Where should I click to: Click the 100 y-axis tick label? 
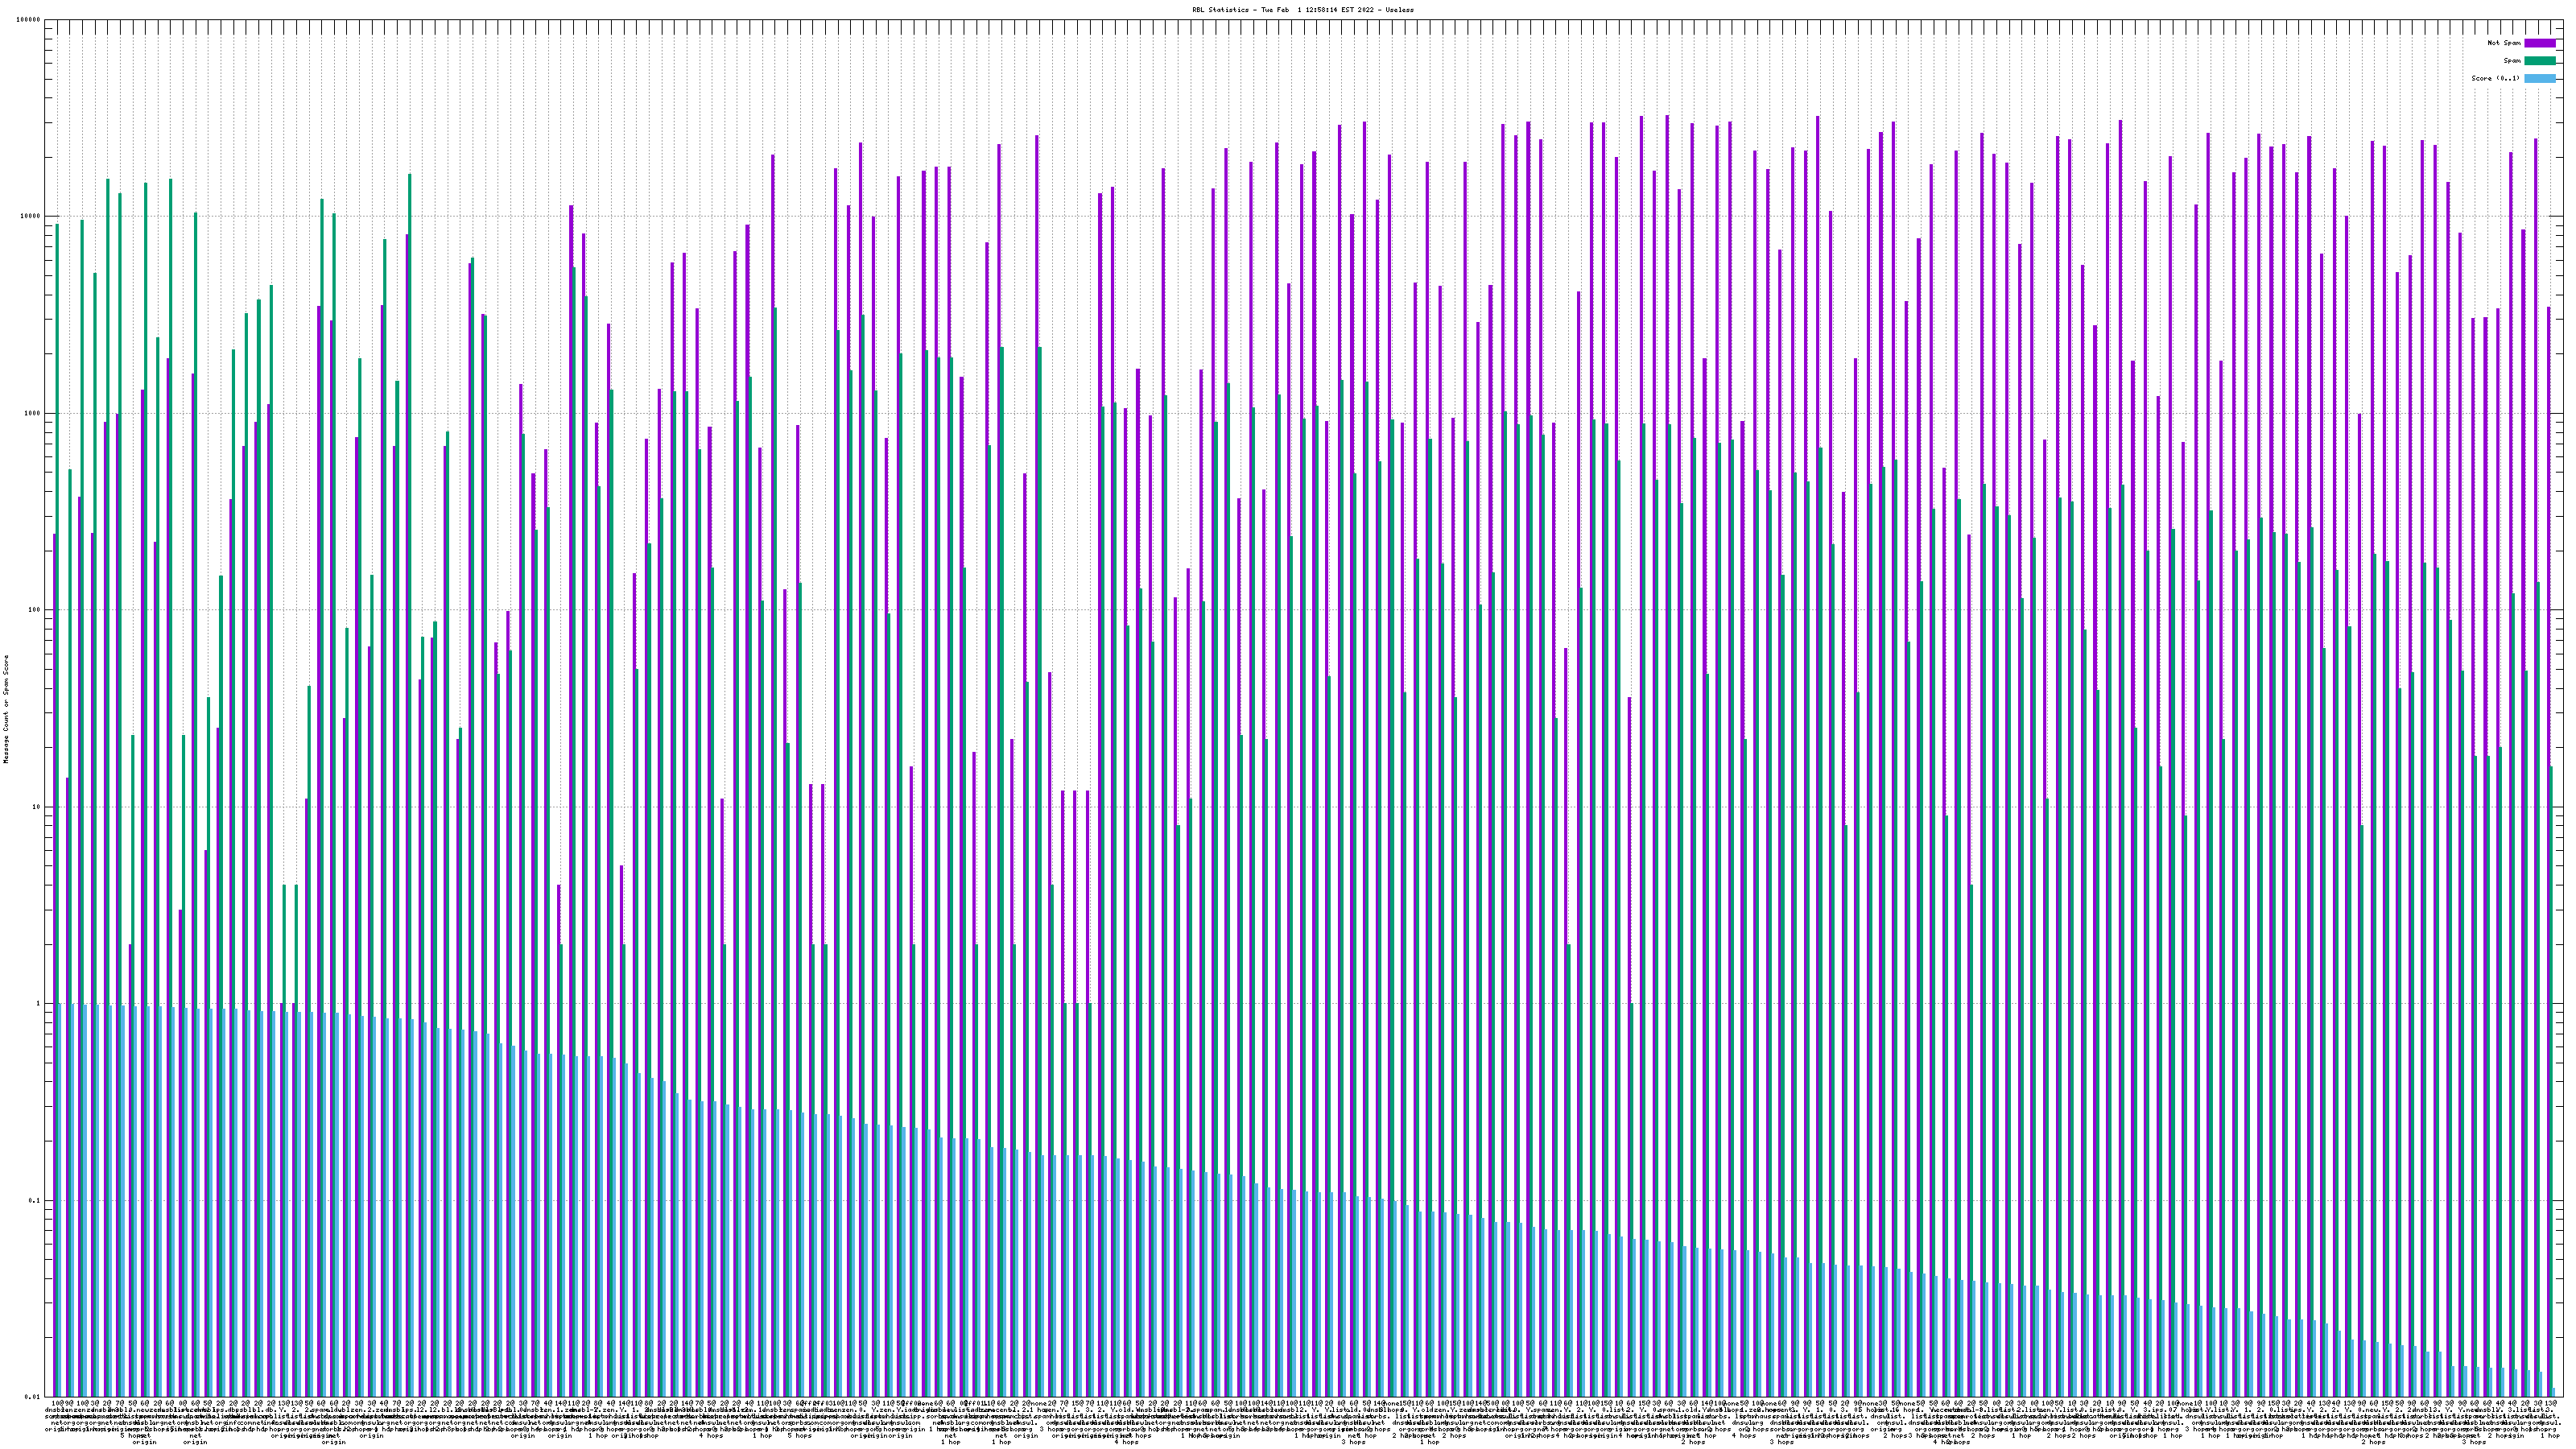(x=35, y=610)
